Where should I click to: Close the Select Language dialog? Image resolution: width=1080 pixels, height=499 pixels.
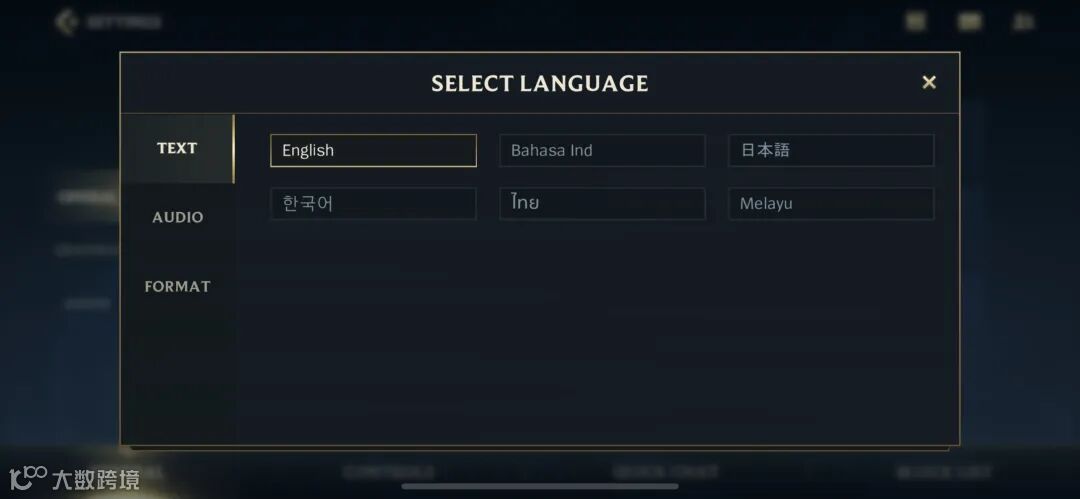[x=929, y=82]
